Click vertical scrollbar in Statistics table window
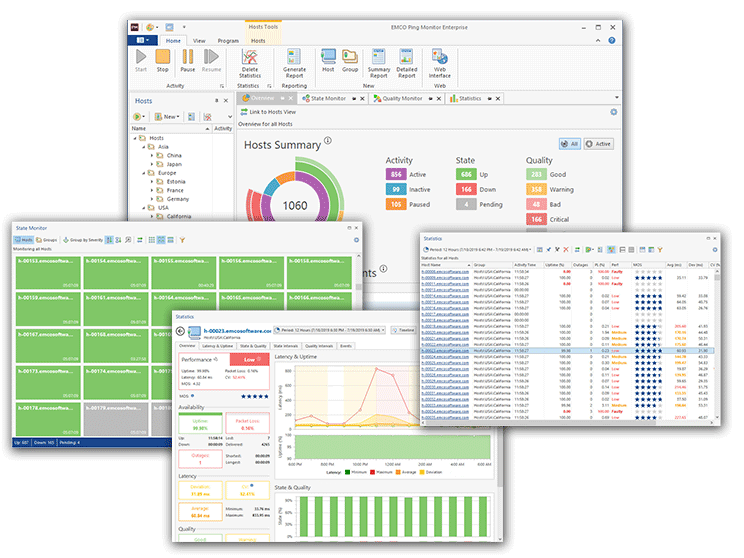 [x=717, y=344]
